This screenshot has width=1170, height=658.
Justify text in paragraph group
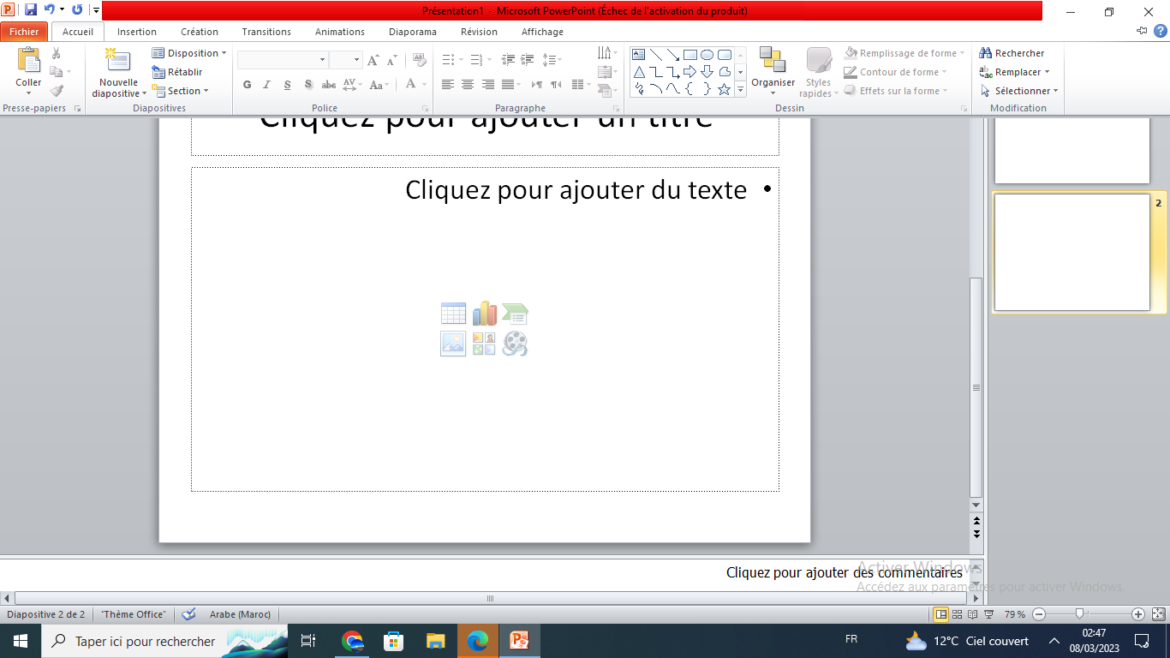pyautogui.click(x=508, y=85)
